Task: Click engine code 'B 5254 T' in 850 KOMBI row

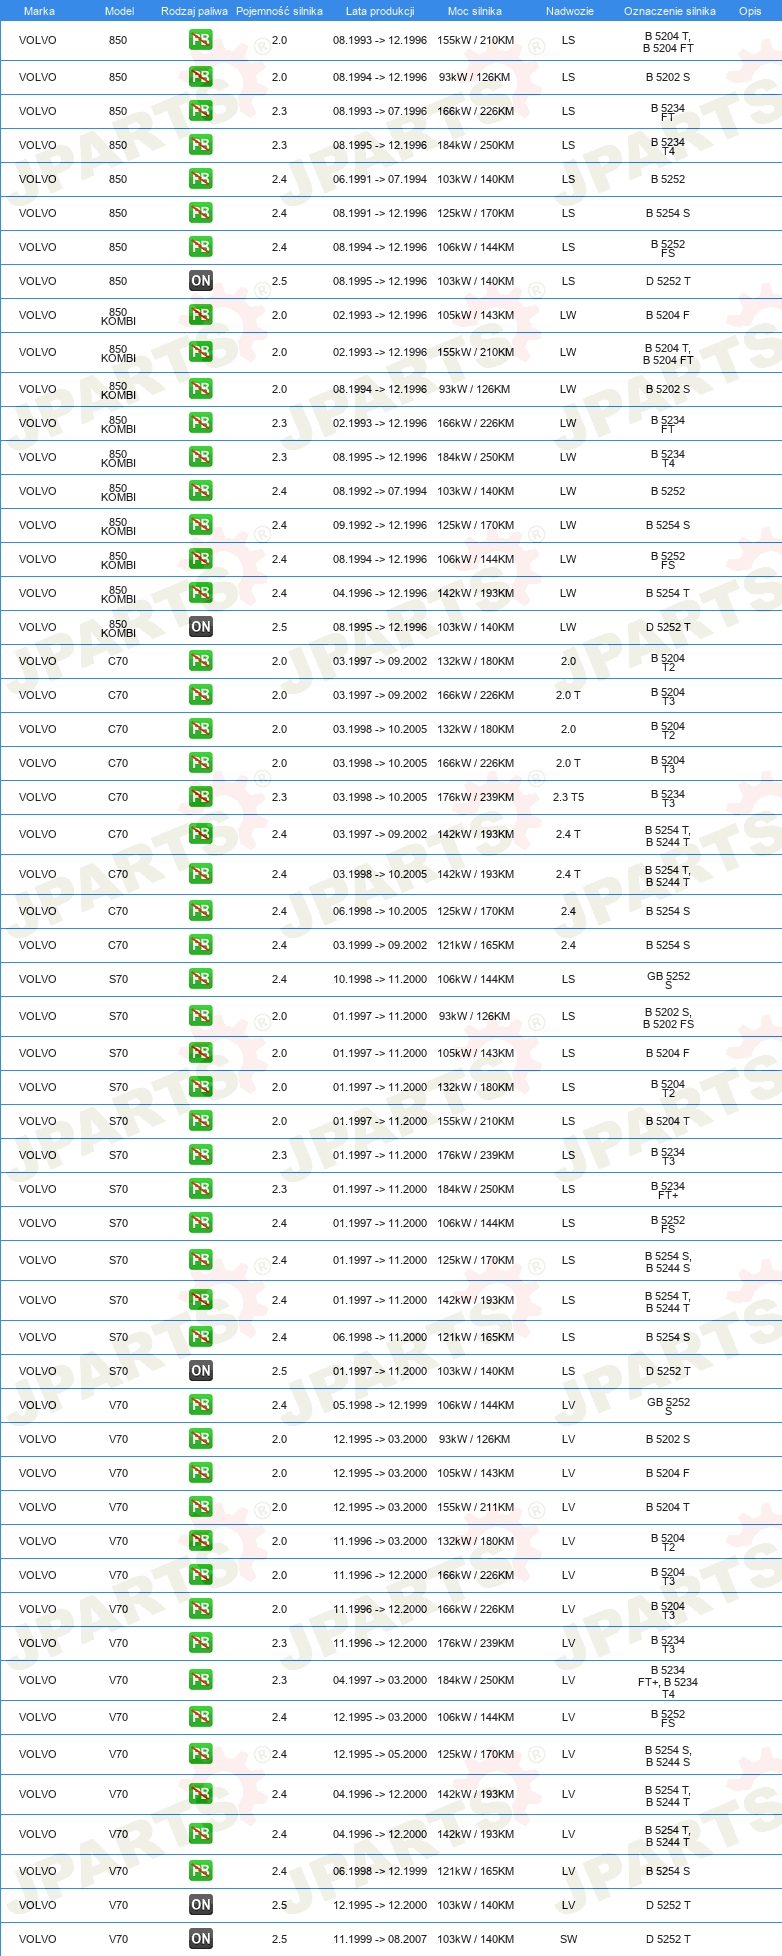Action: (668, 593)
